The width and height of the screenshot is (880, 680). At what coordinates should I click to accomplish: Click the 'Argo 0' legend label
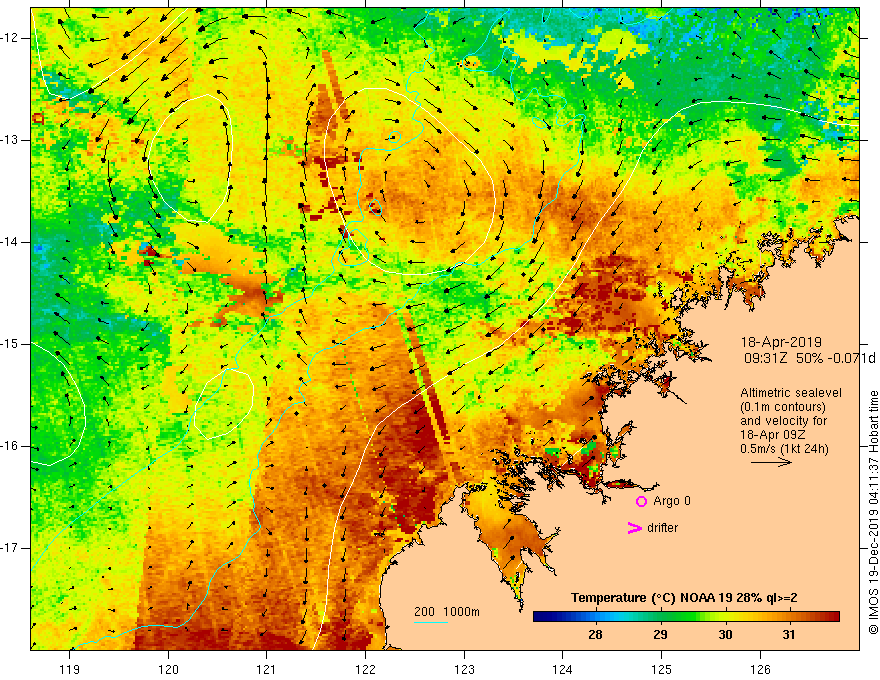click(672, 501)
